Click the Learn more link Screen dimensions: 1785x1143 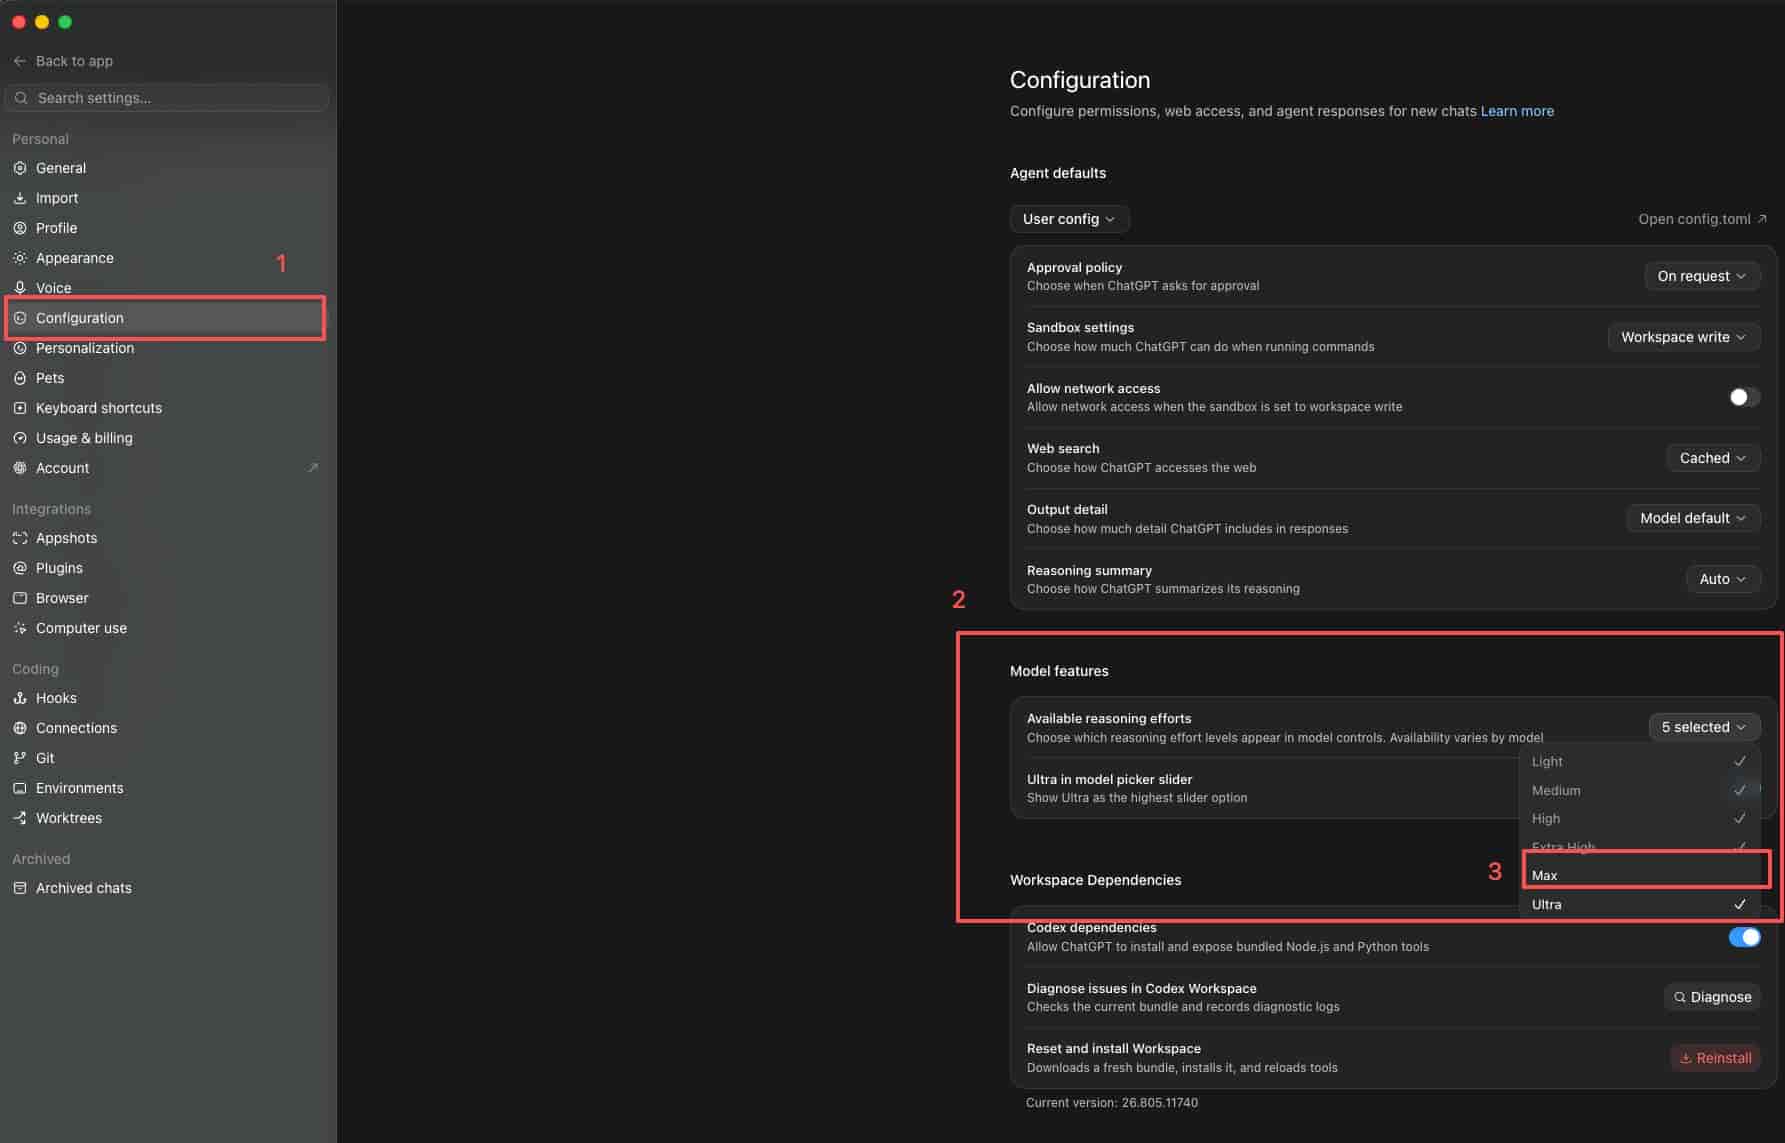coord(1517,111)
